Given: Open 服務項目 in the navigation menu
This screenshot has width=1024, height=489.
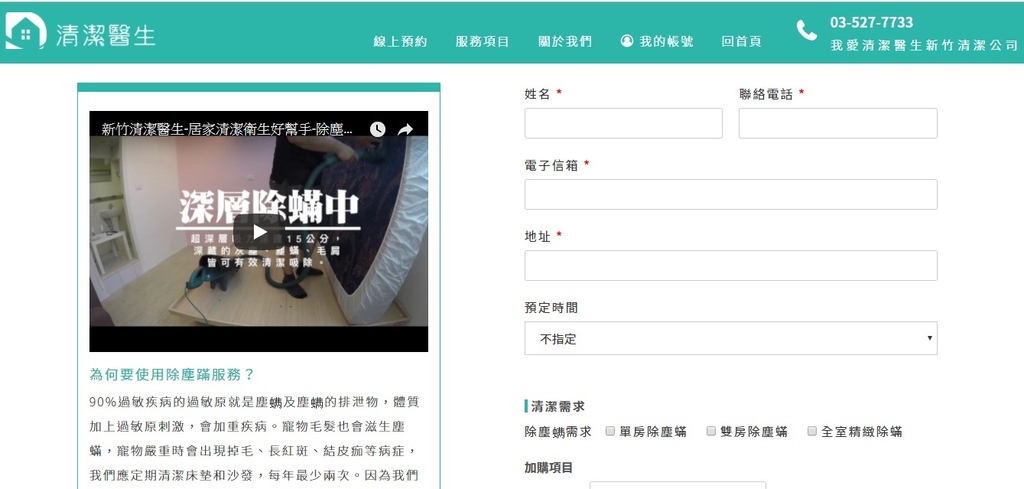Looking at the screenshot, I should (482, 41).
